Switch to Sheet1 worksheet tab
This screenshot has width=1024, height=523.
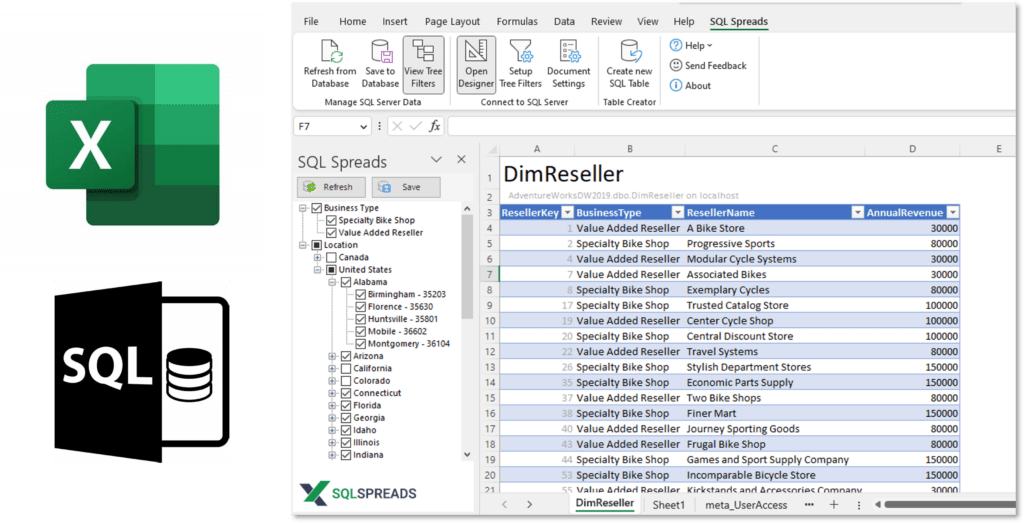(669, 505)
